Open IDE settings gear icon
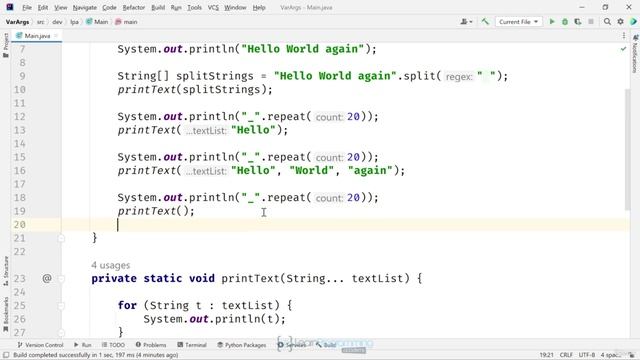The image size is (640, 360). point(620,22)
